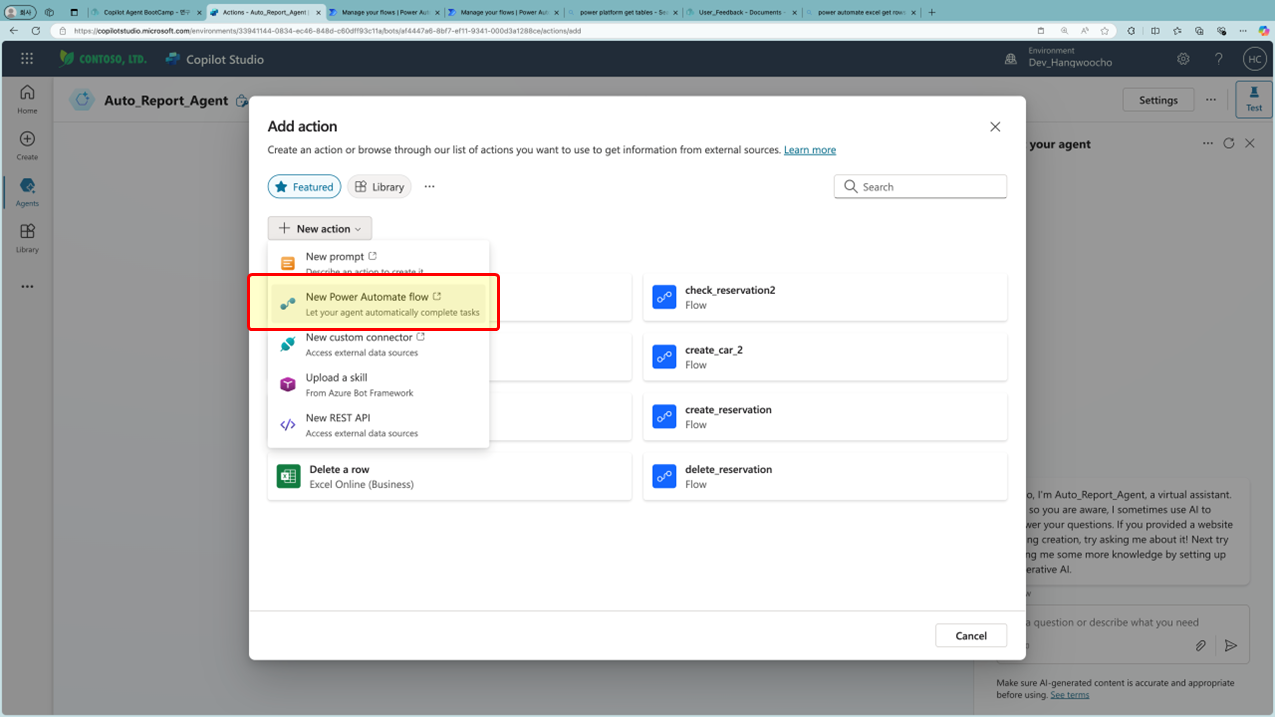Image resolution: width=1275 pixels, height=717 pixels.
Task: Select the create_car_2 flow card
Action: pos(825,357)
